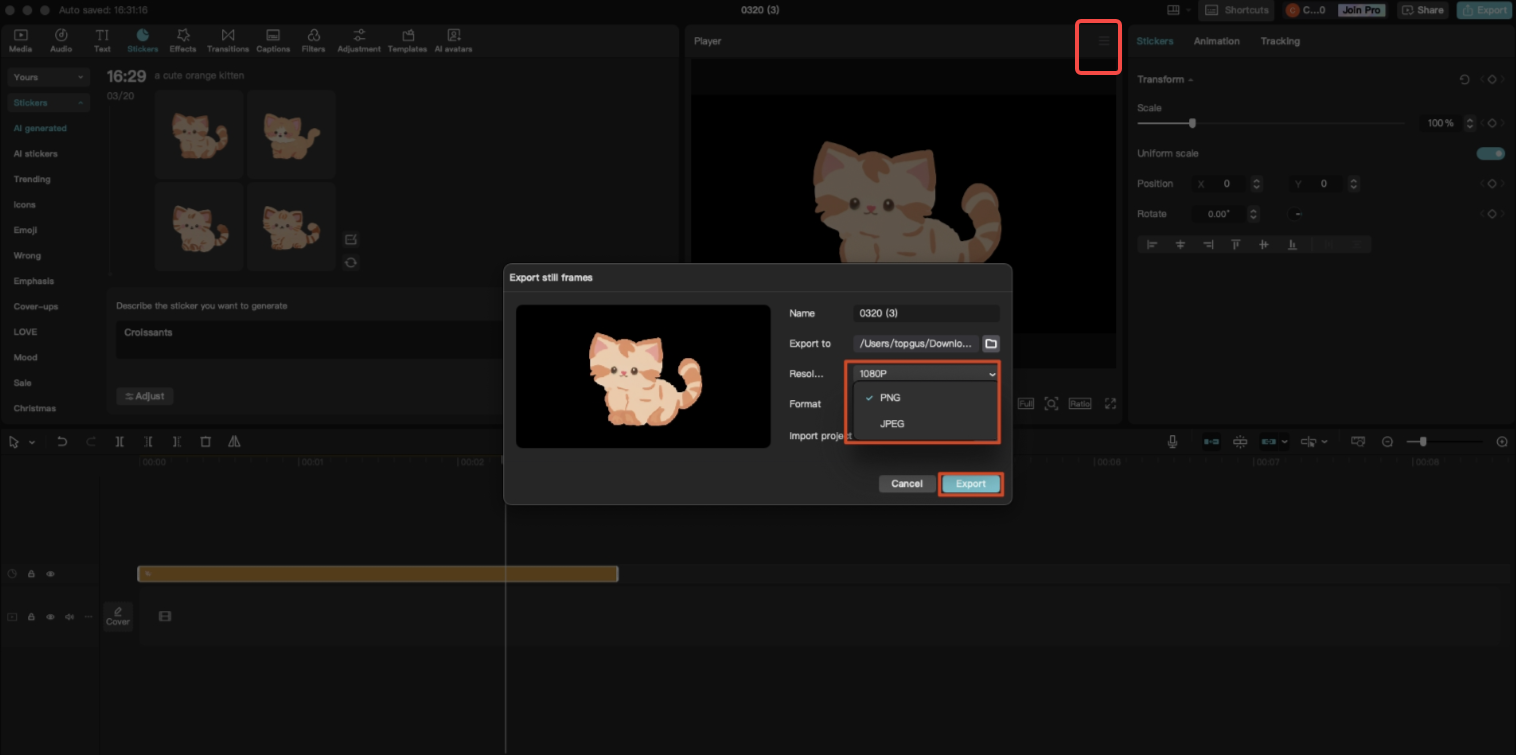1516x755 pixels.
Task: Click the Join Pro button
Action: click(1360, 10)
